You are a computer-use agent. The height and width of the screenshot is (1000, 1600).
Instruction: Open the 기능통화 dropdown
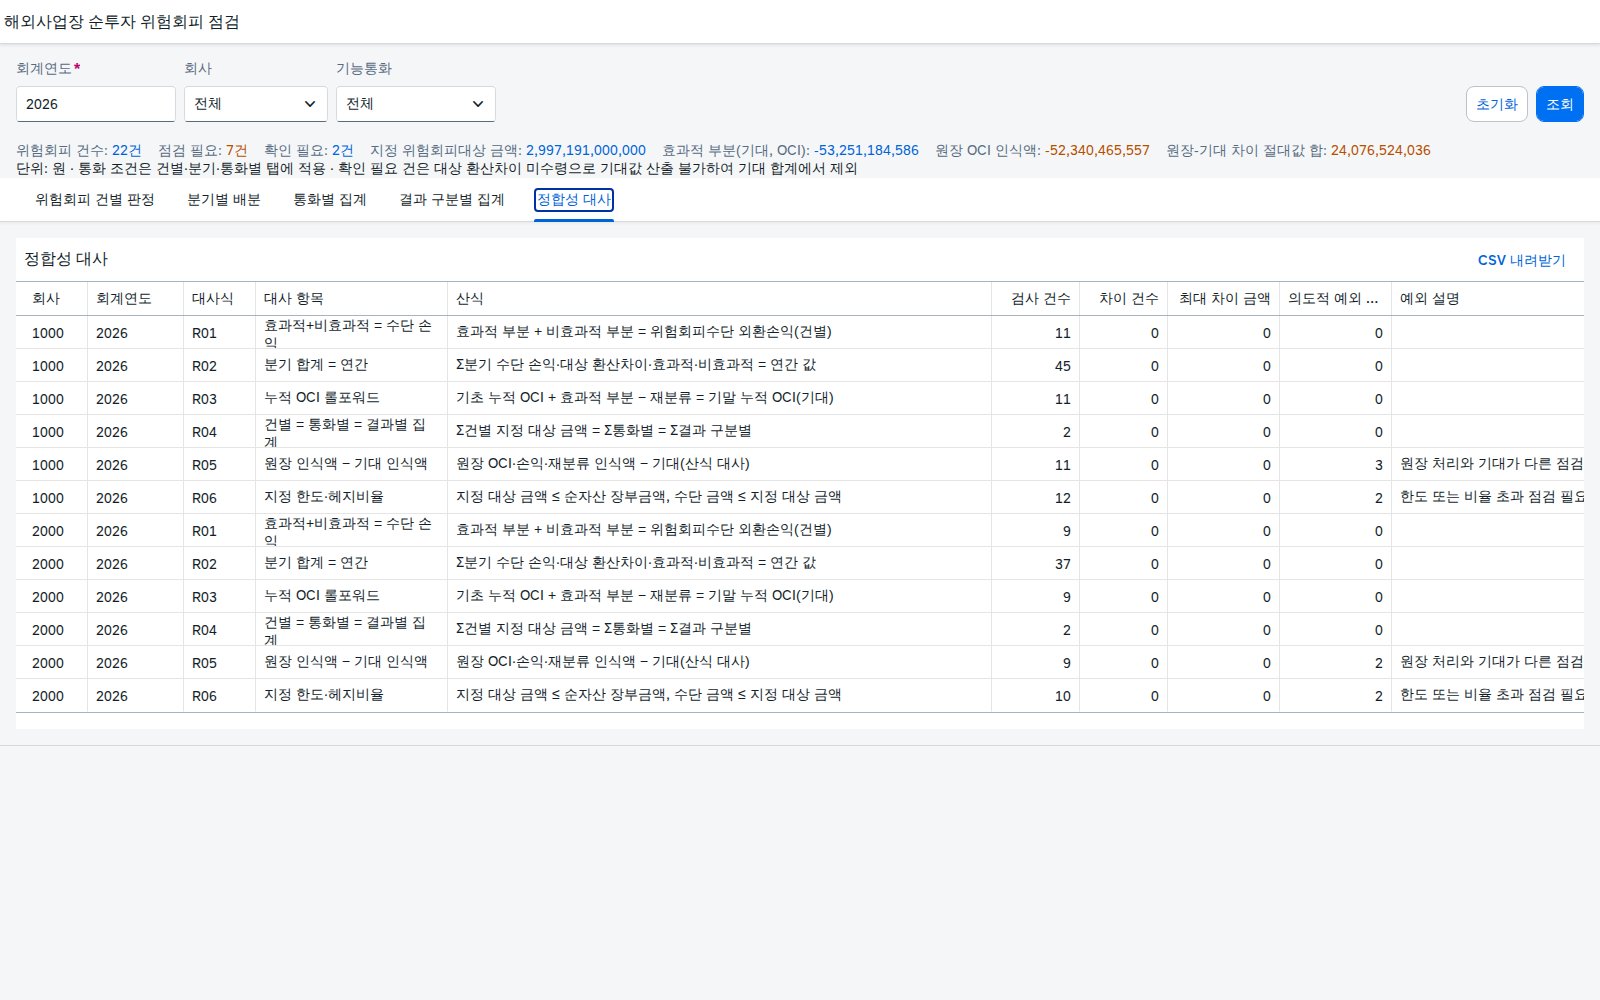[x=416, y=104]
